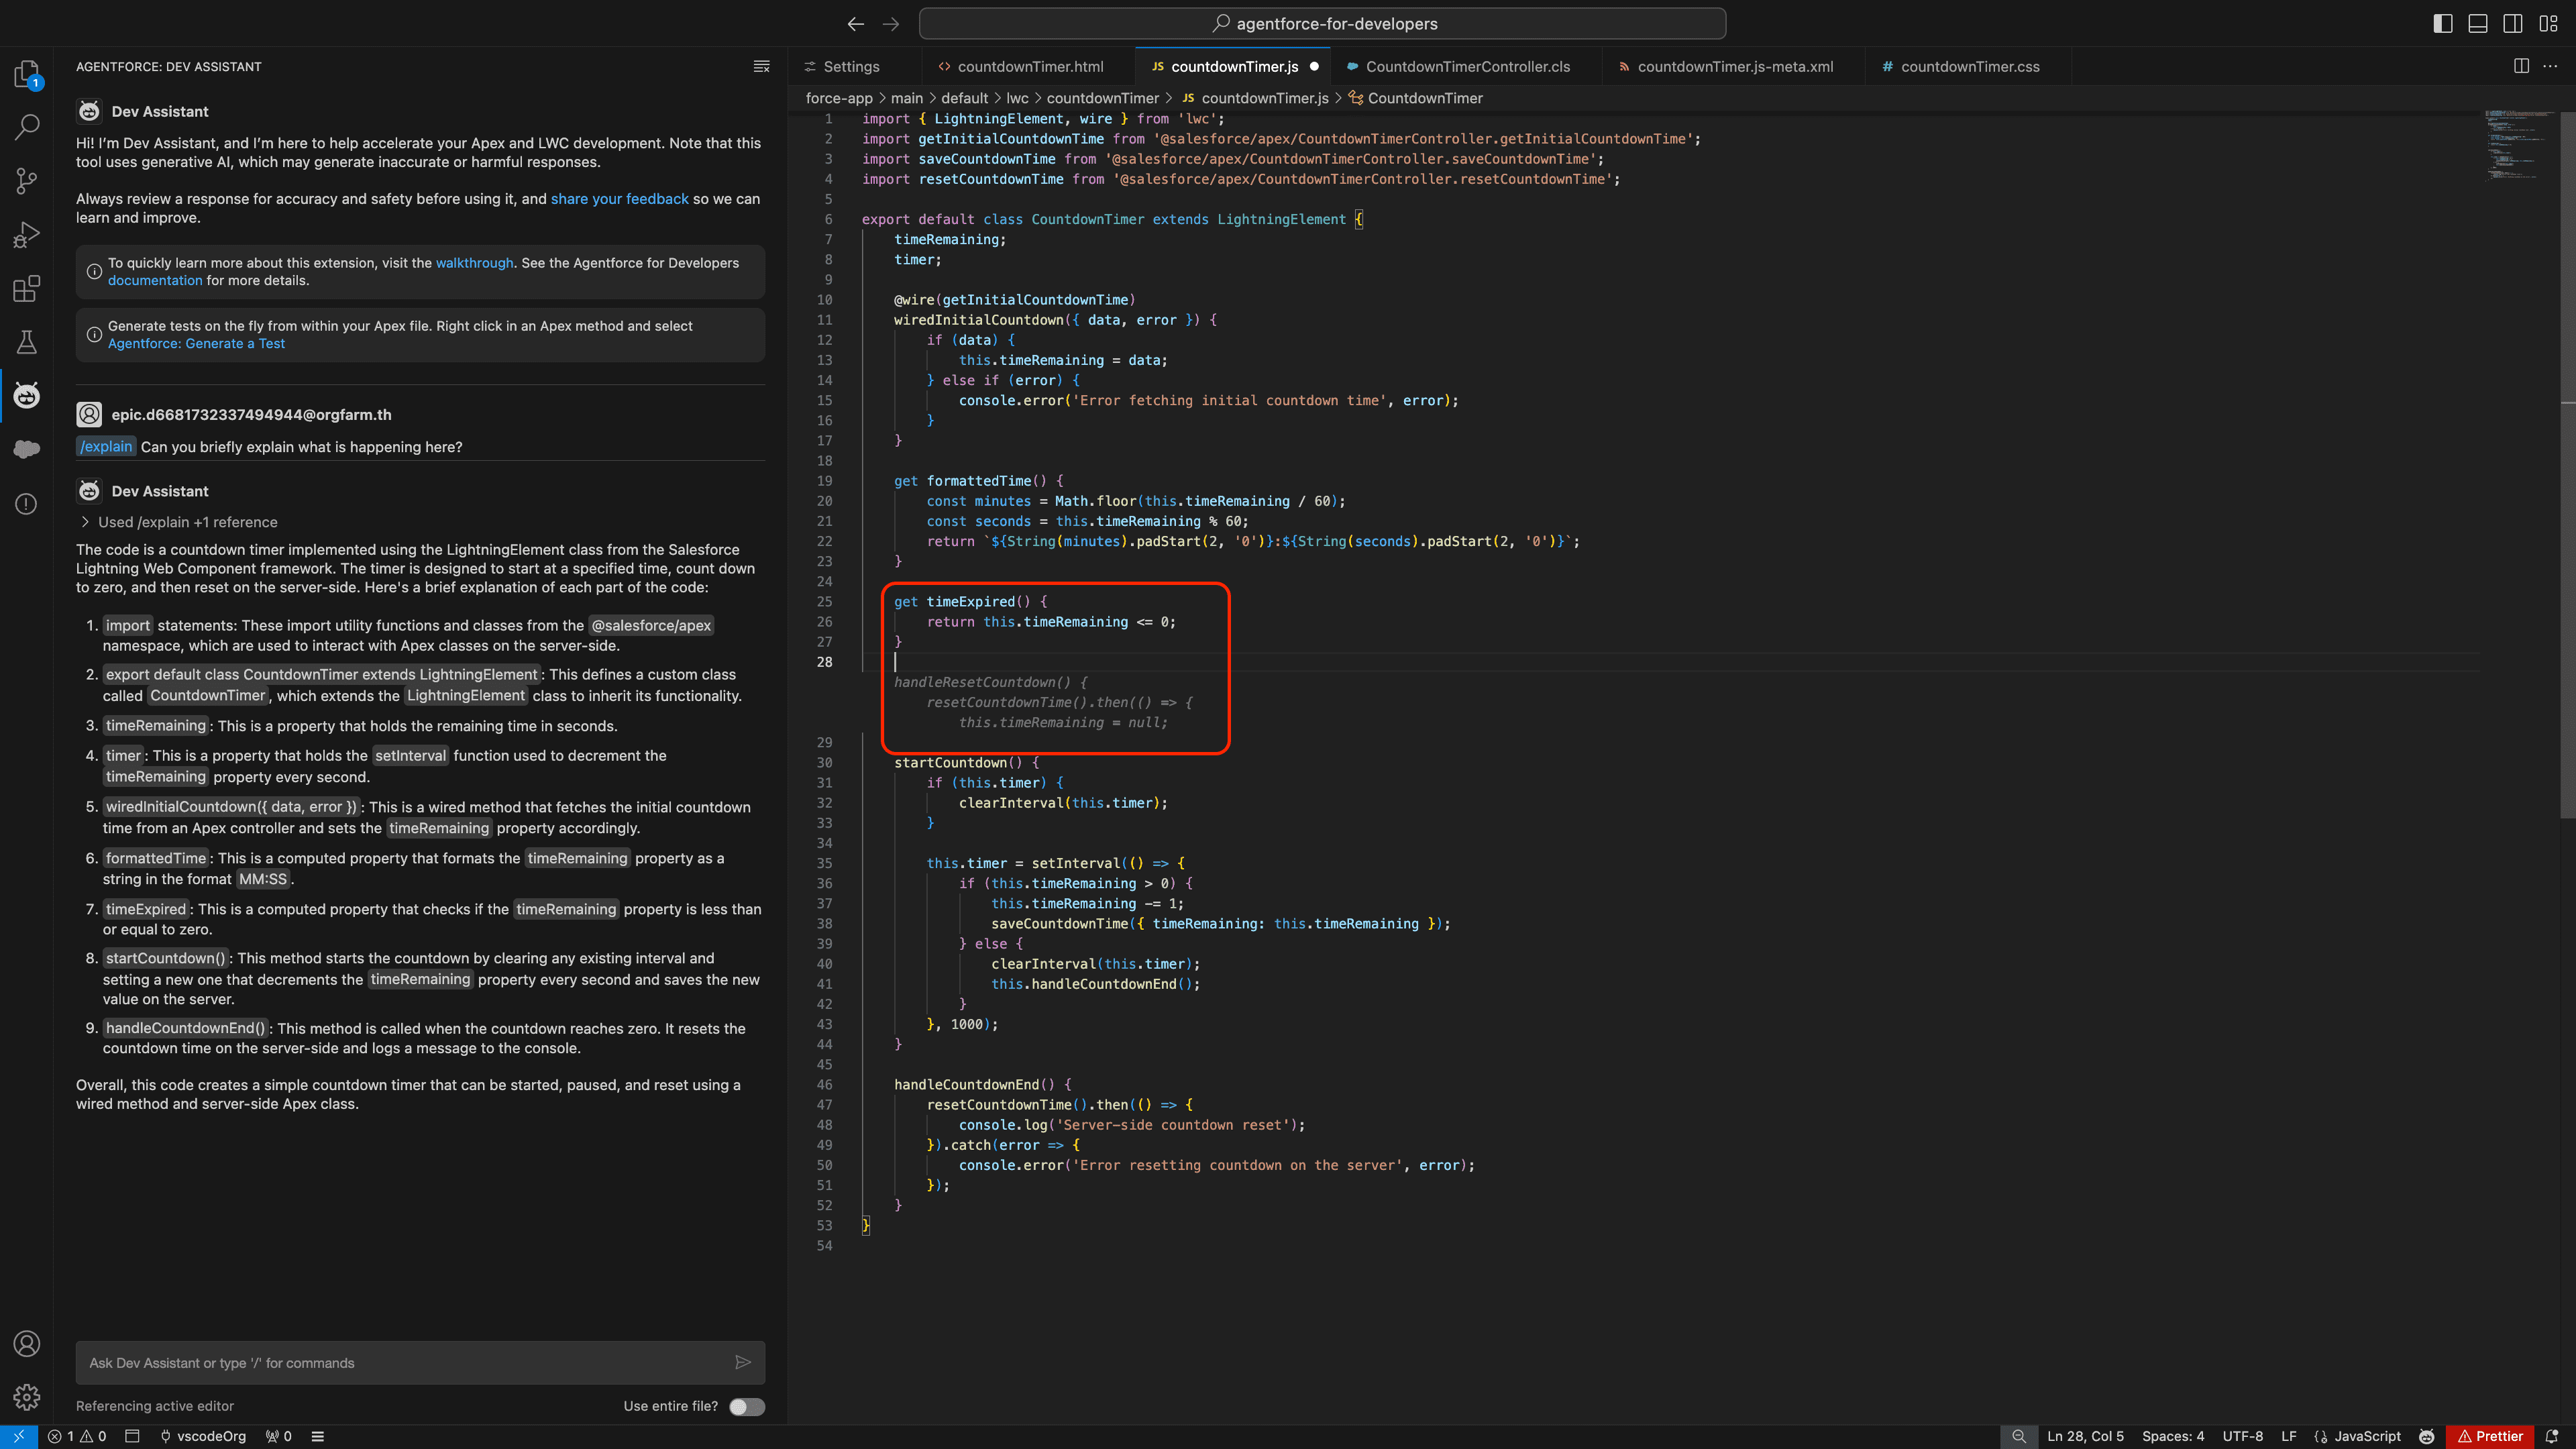Go back with the left arrow

855,24
